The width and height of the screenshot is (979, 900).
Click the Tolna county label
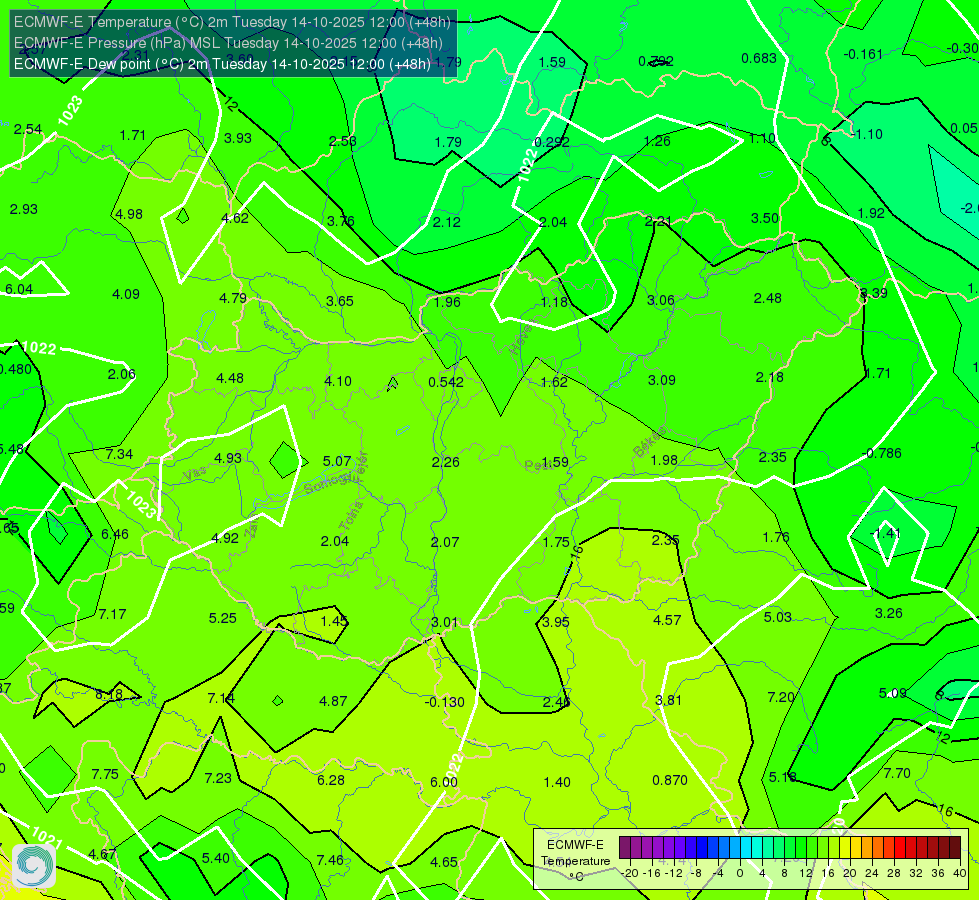click(352, 515)
